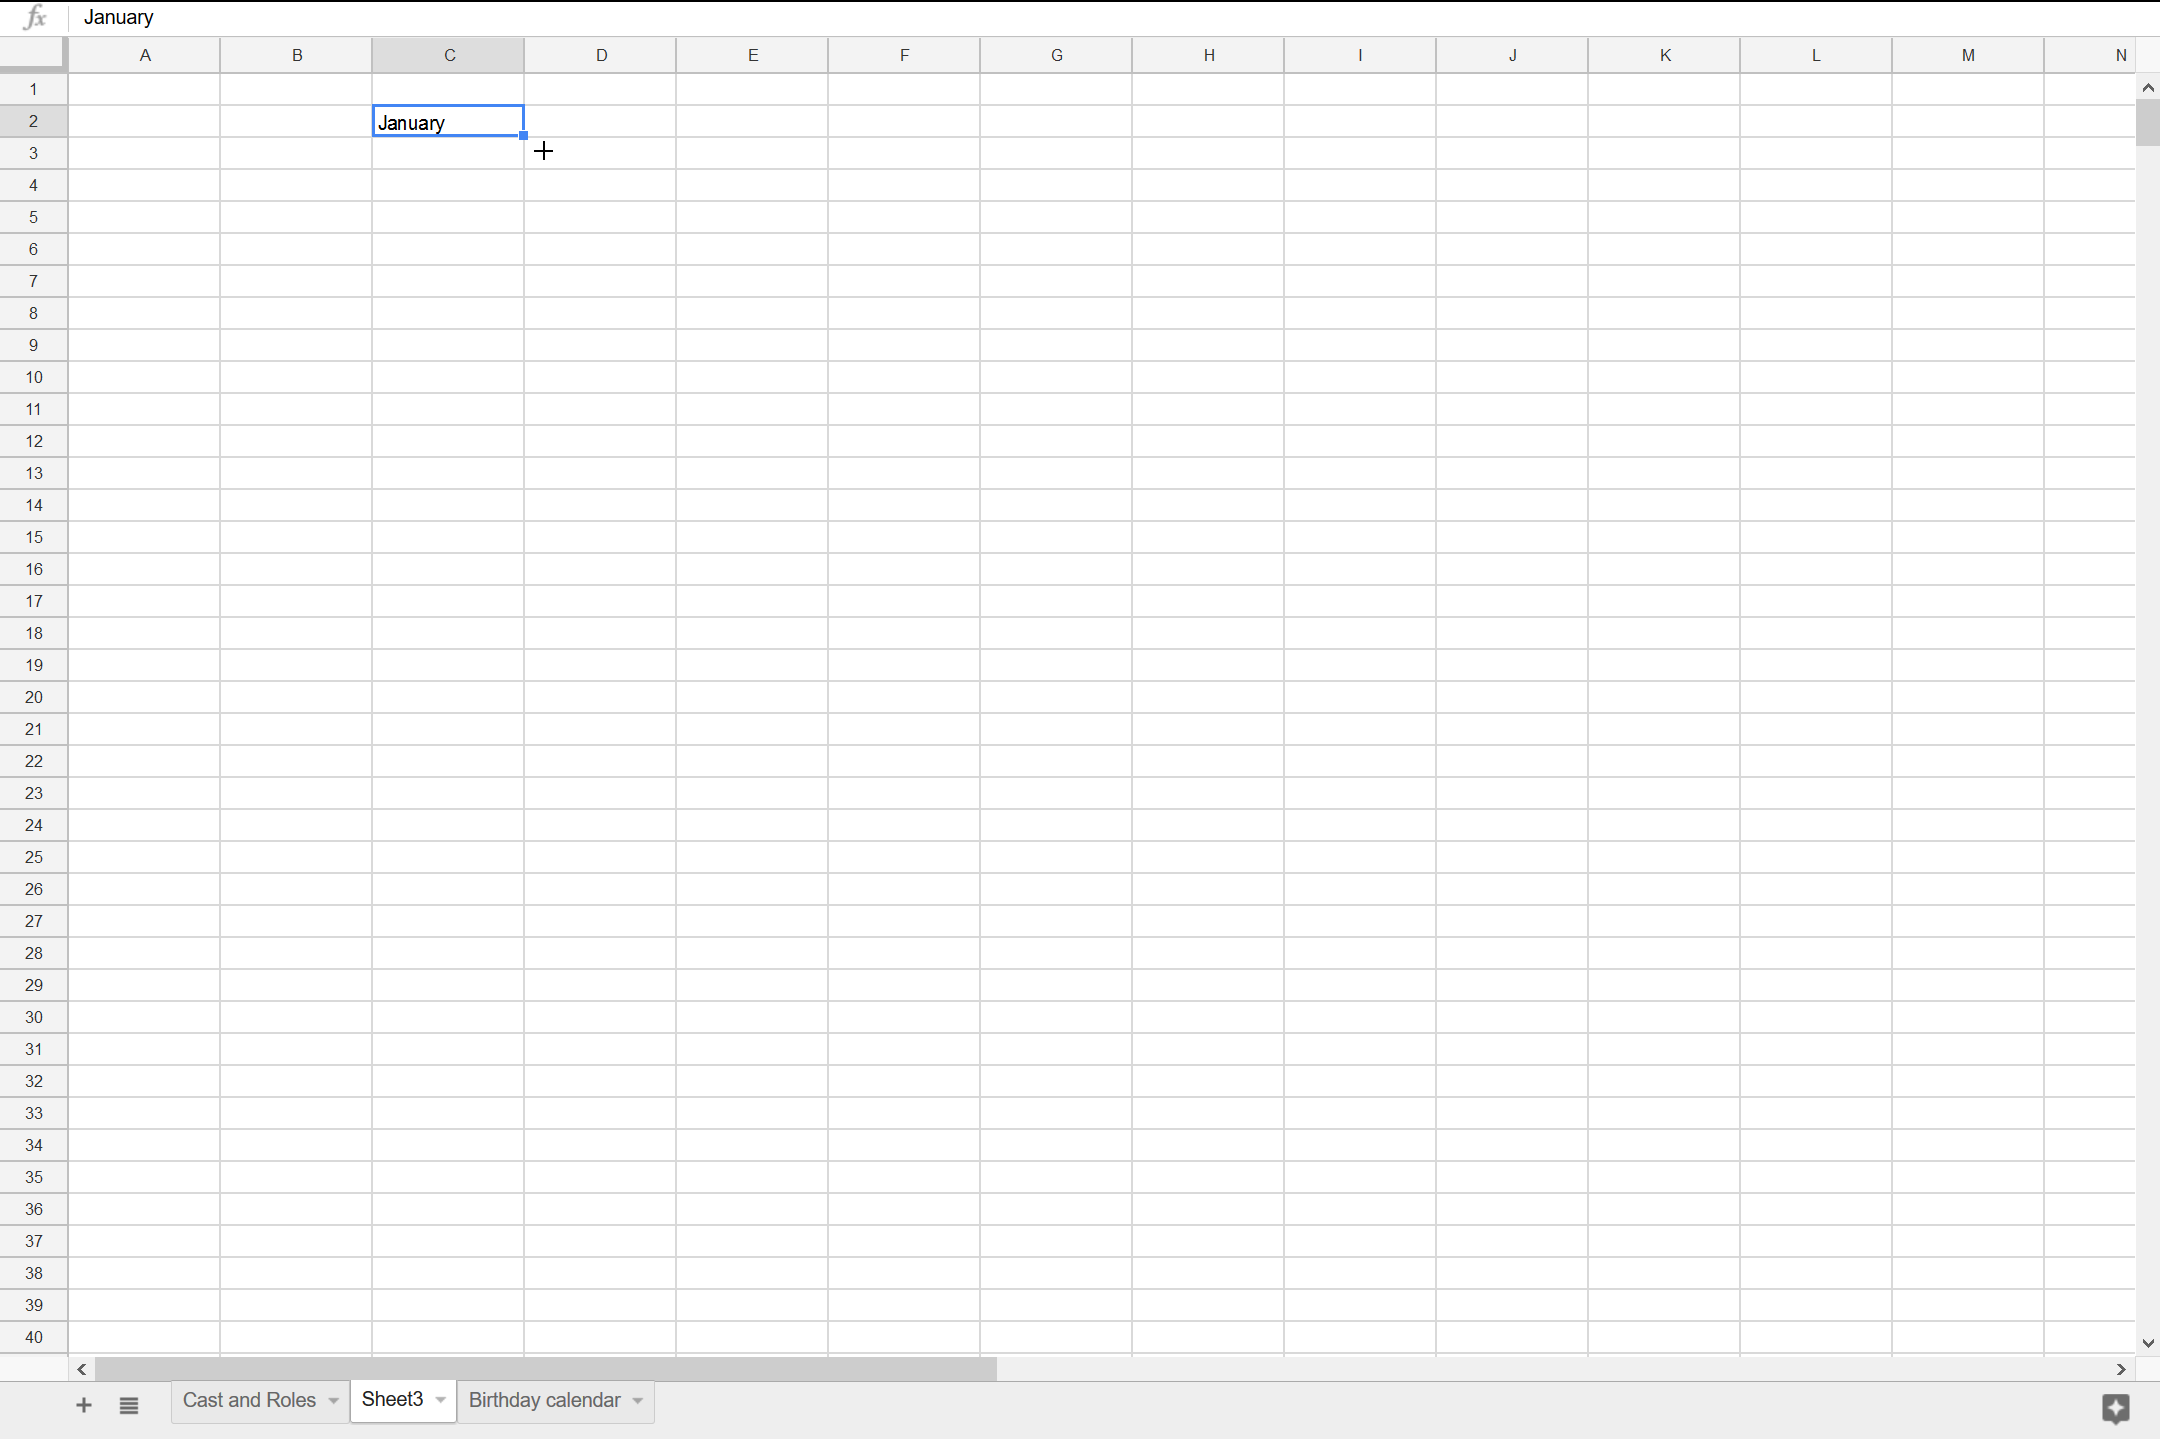Open the all-sheets list icon

pyautogui.click(x=129, y=1404)
